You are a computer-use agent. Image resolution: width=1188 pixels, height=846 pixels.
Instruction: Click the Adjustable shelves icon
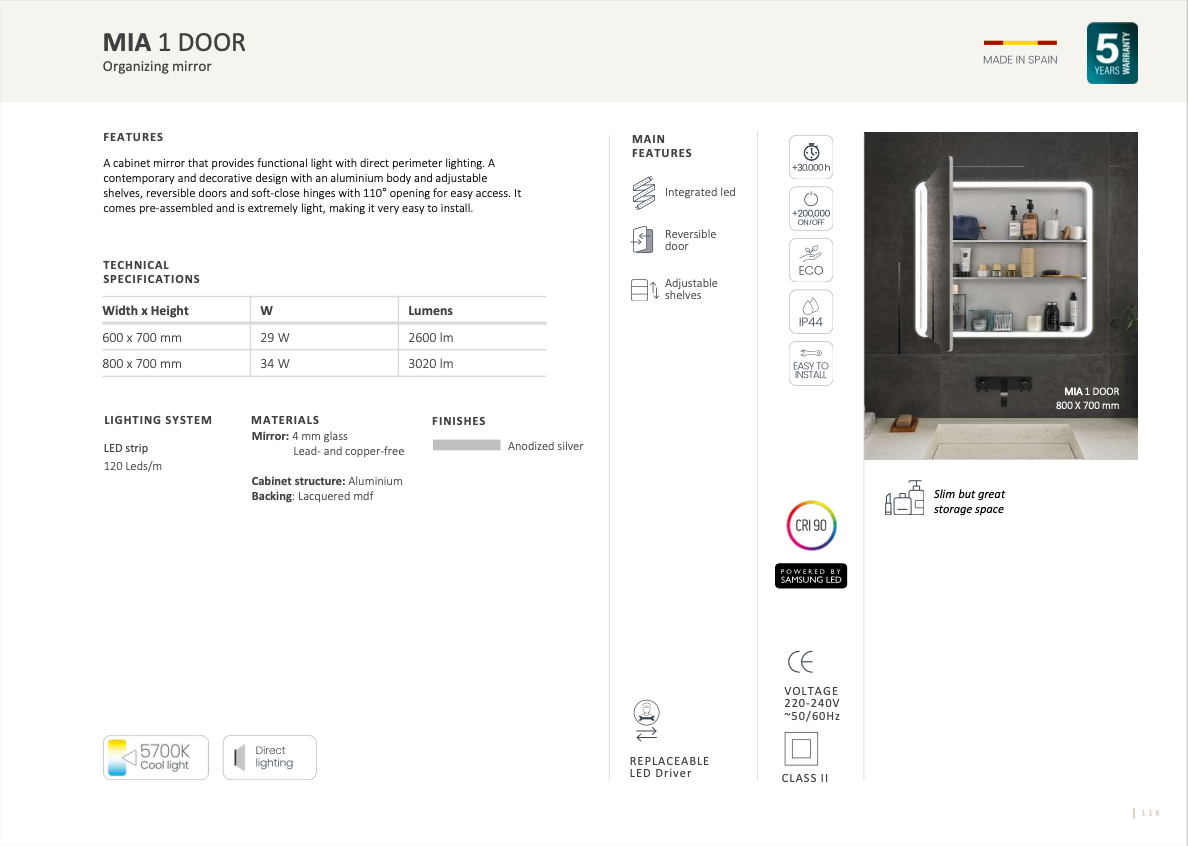tap(644, 290)
